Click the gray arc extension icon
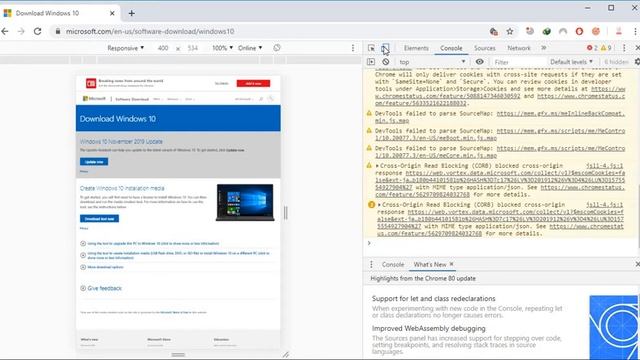 (563, 31)
